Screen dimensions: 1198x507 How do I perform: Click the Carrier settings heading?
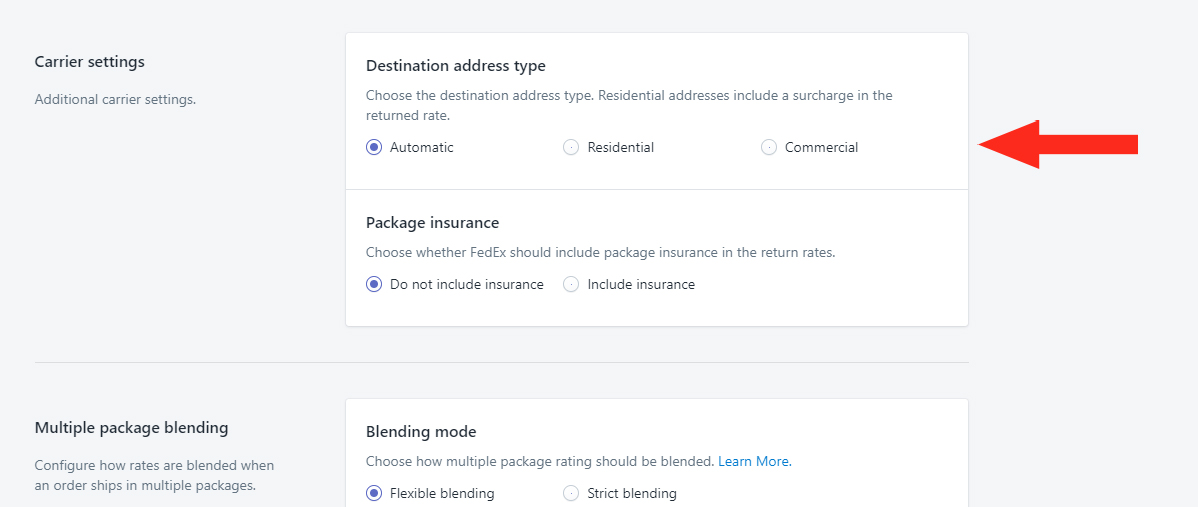click(x=89, y=62)
